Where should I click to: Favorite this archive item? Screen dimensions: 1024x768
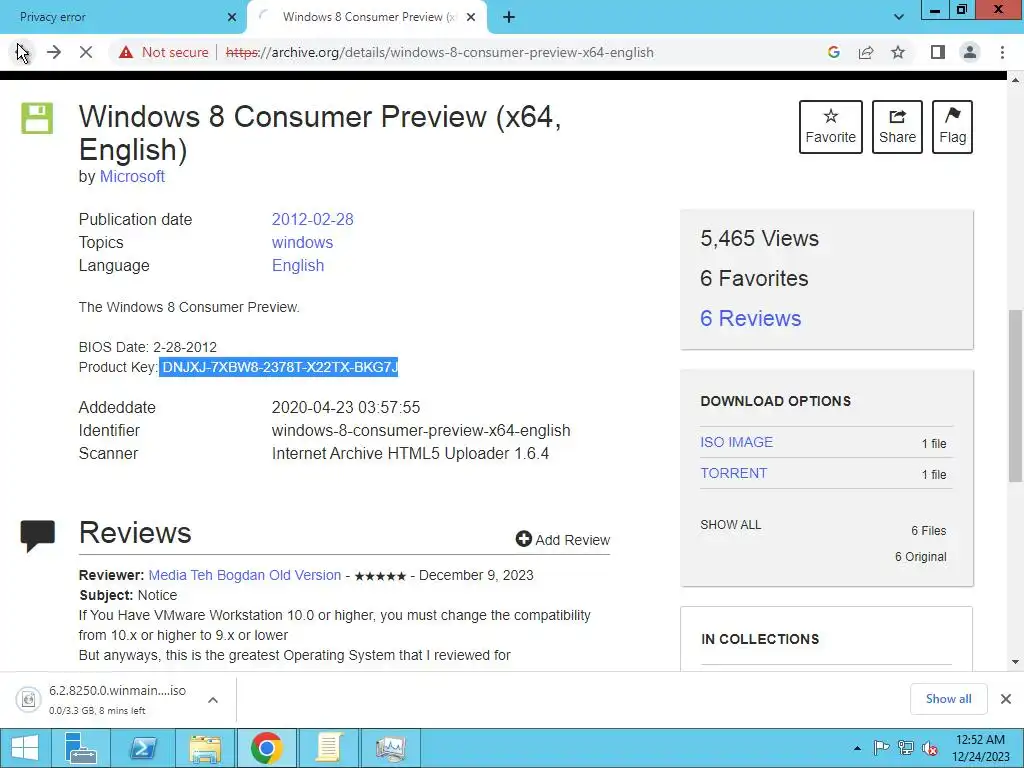click(831, 127)
